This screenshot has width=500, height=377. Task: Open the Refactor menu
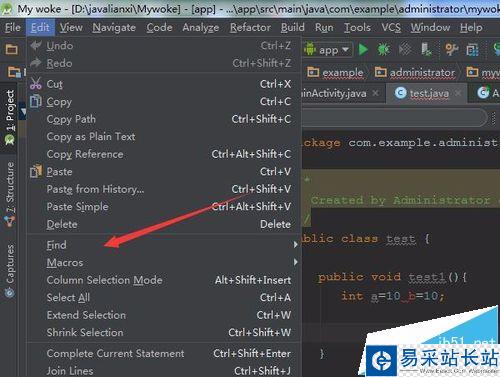click(250, 27)
